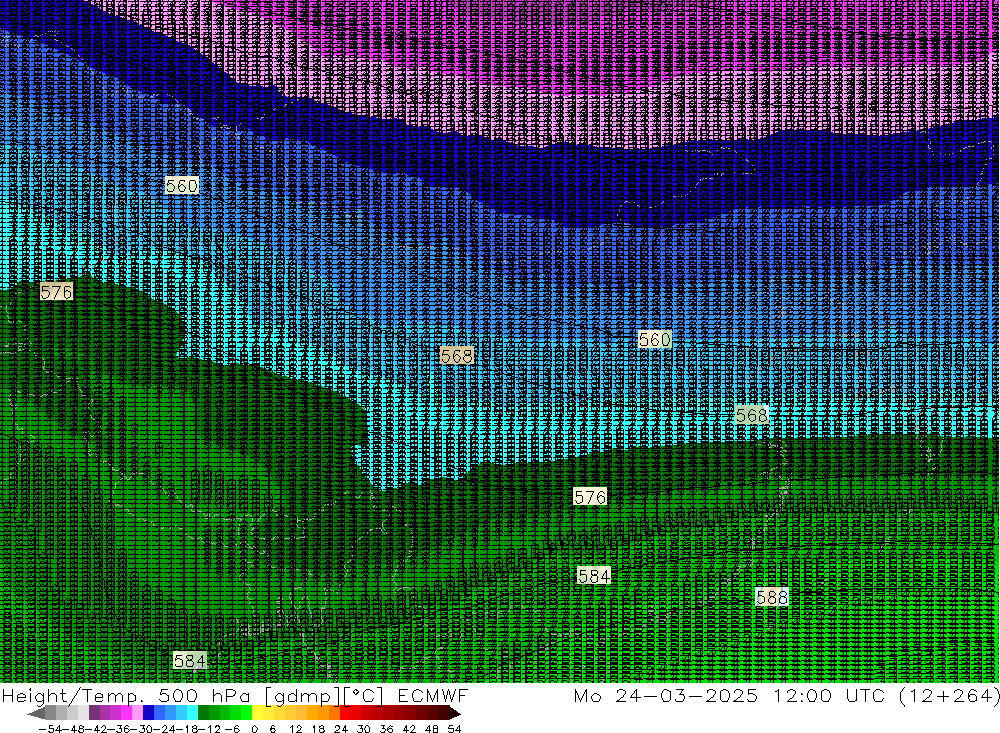The width and height of the screenshot is (1000, 733).
Task: Click the 560 label in upper-left blue area
Action: (x=182, y=186)
